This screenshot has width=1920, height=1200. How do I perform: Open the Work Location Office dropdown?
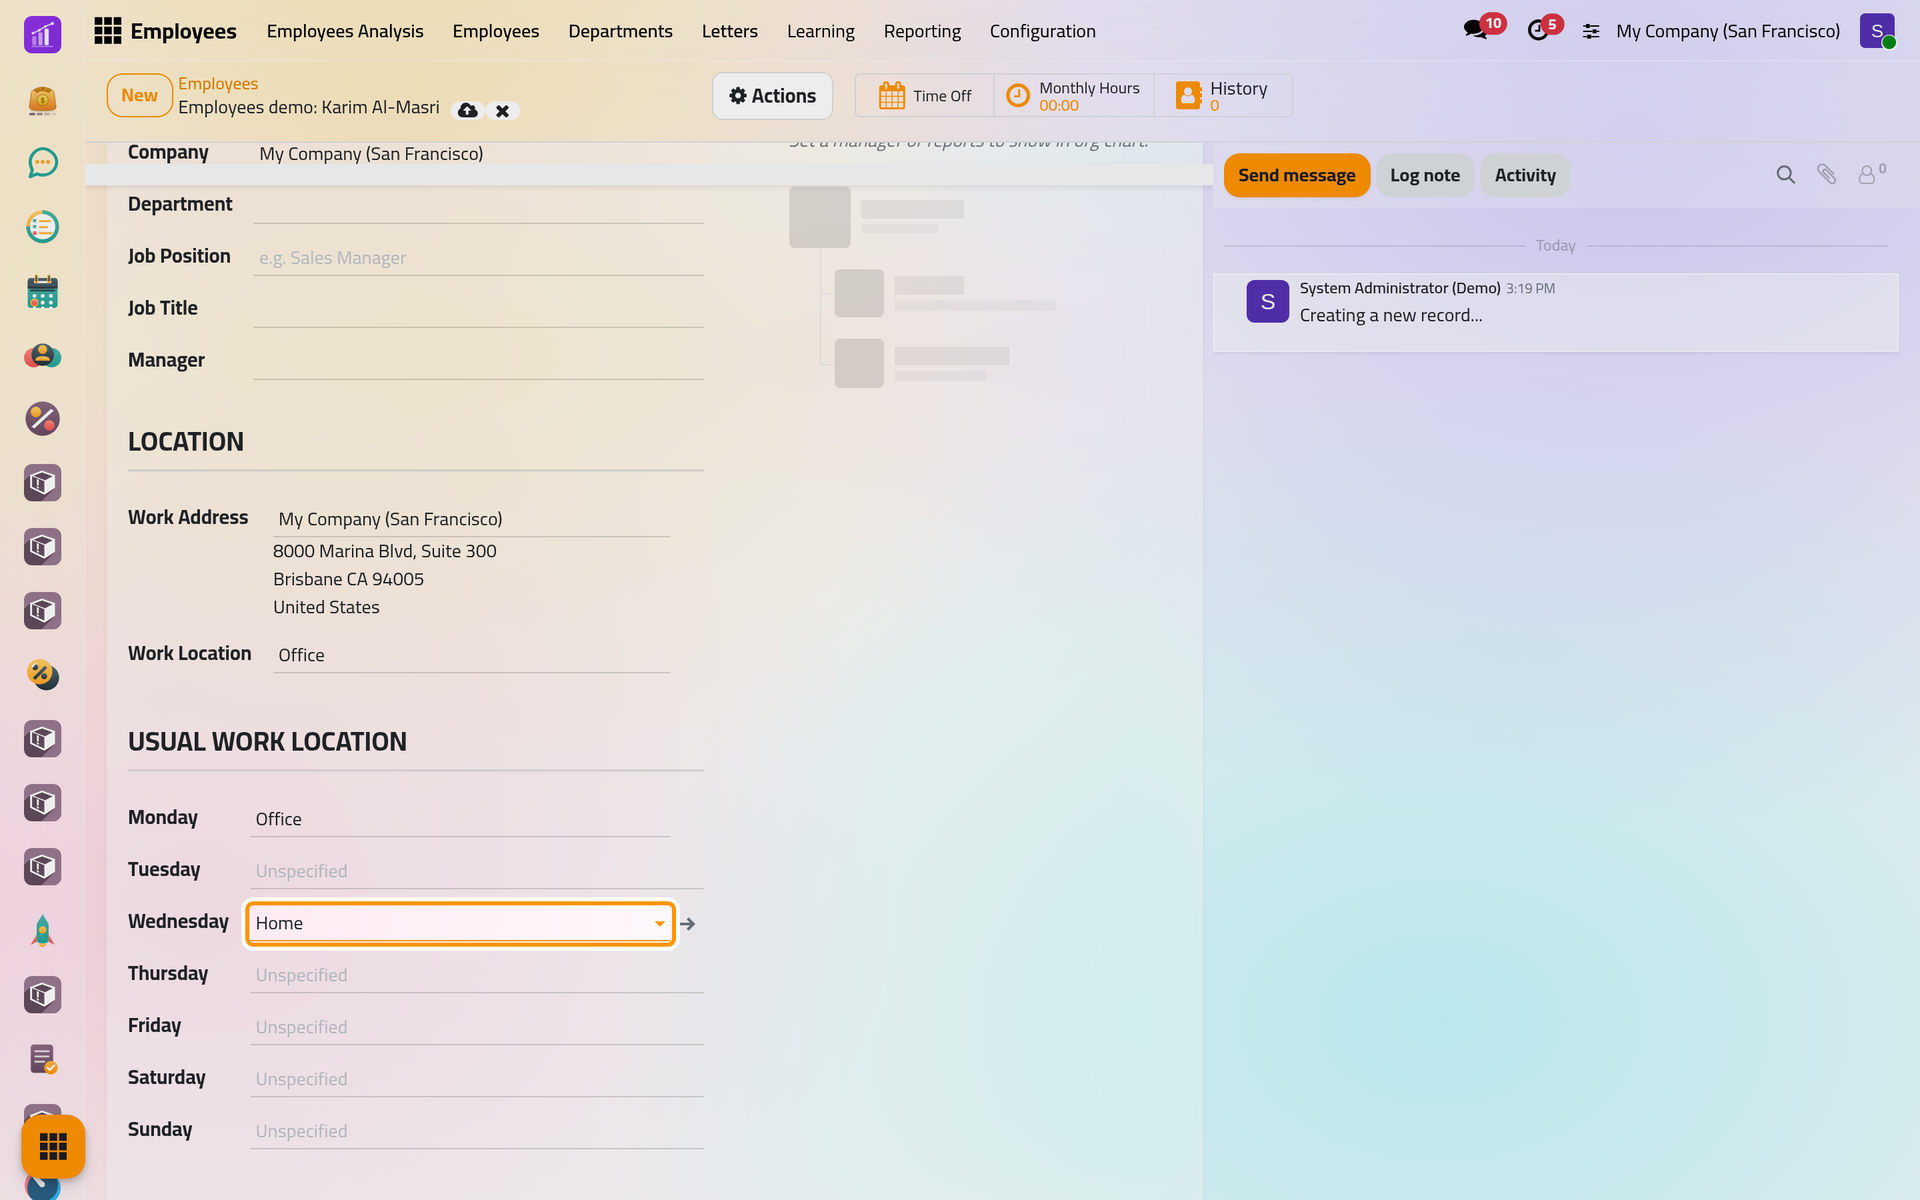pos(471,655)
